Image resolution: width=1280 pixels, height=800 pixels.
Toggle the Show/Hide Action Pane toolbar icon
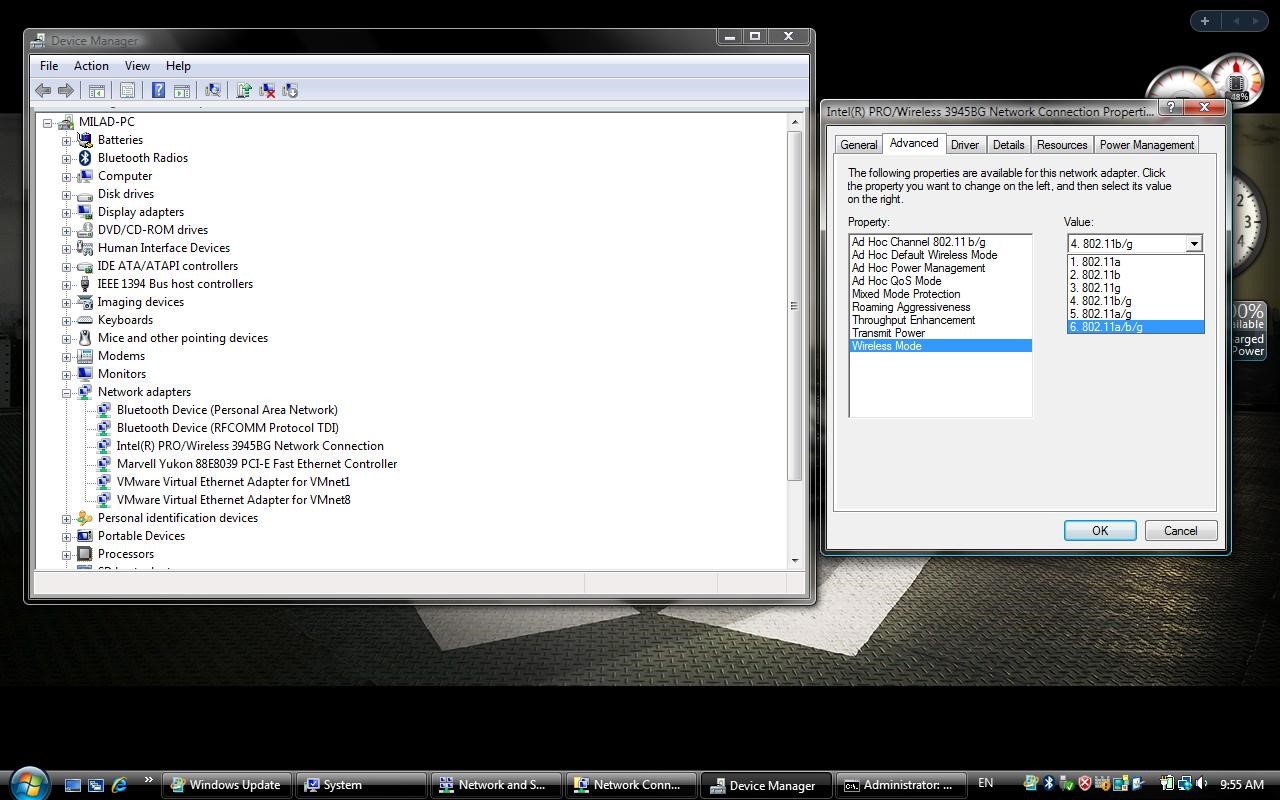pos(182,91)
